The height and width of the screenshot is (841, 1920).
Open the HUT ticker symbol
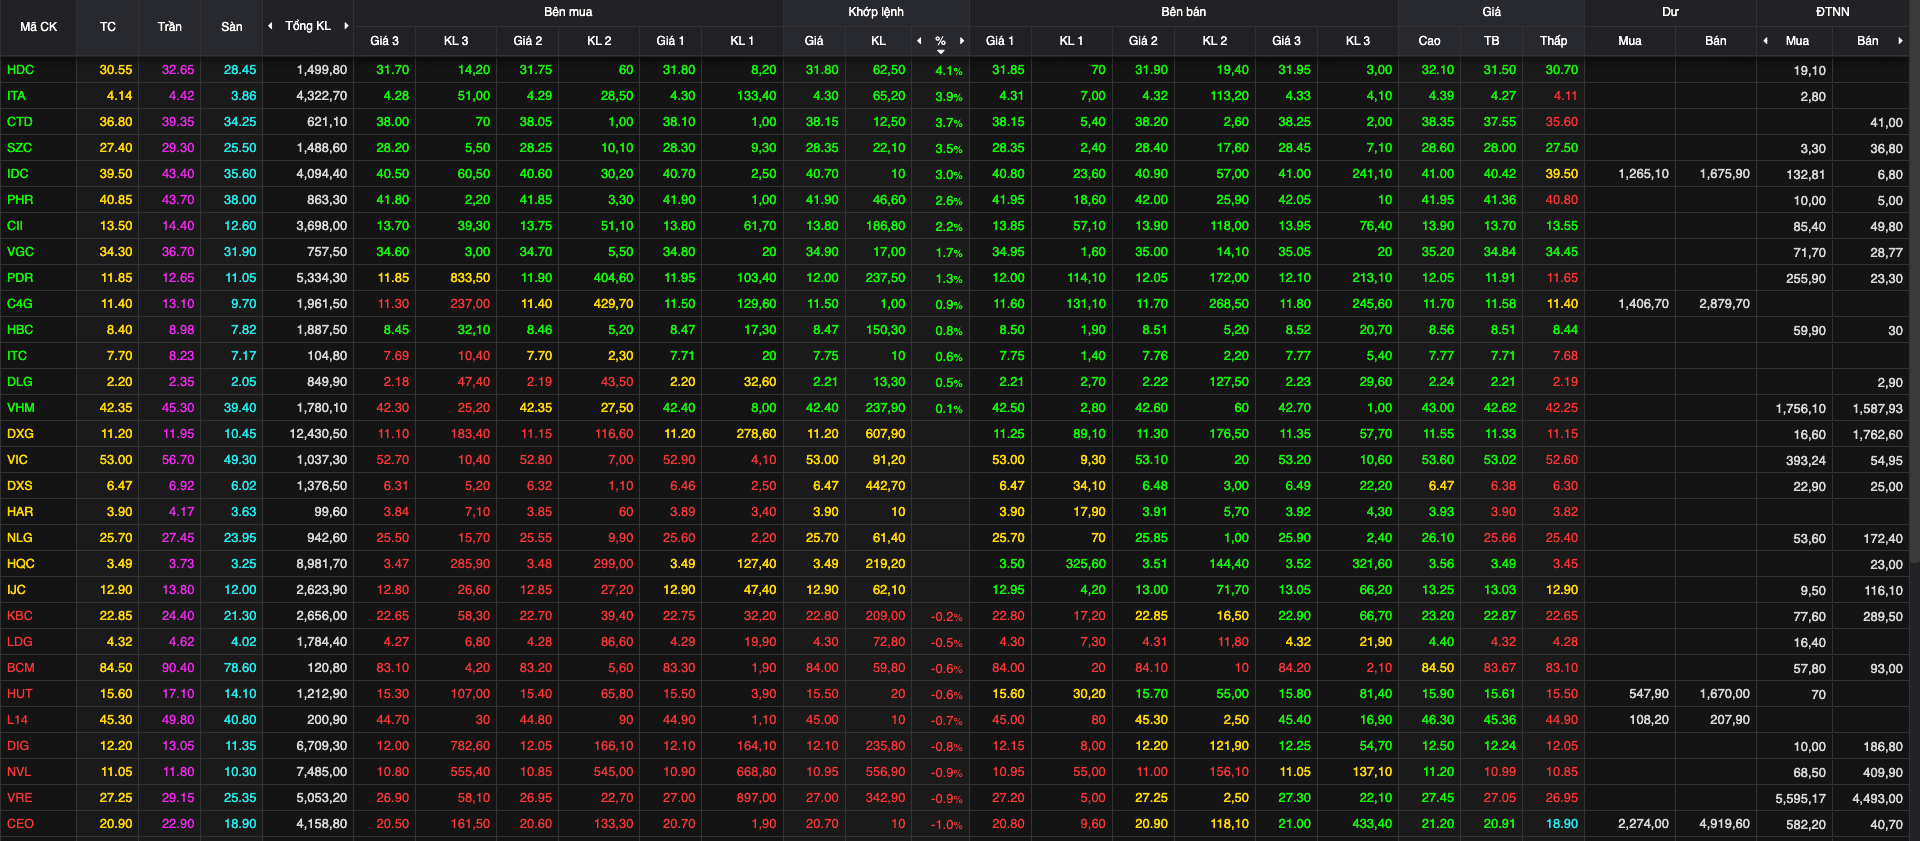[x=20, y=694]
